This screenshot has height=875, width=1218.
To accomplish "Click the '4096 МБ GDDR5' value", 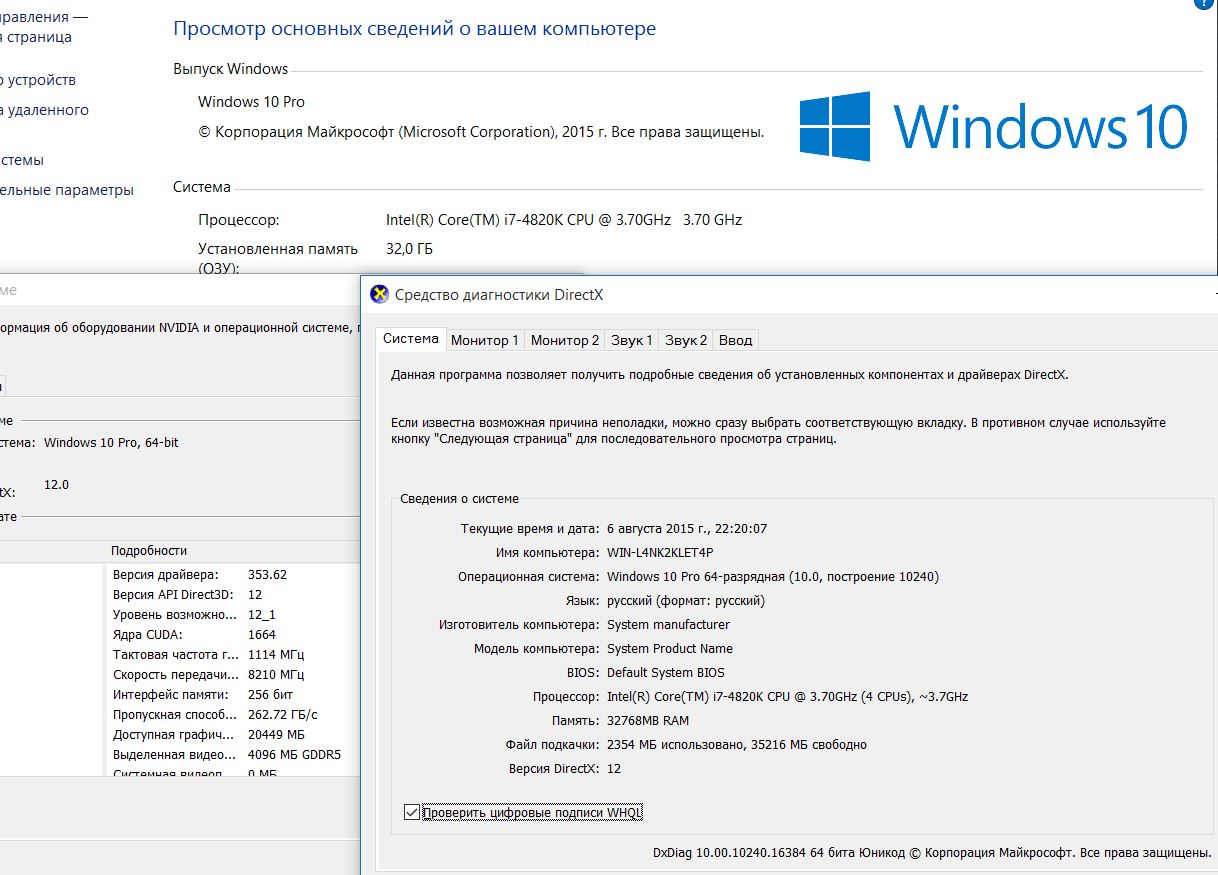I will click(x=294, y=754).
